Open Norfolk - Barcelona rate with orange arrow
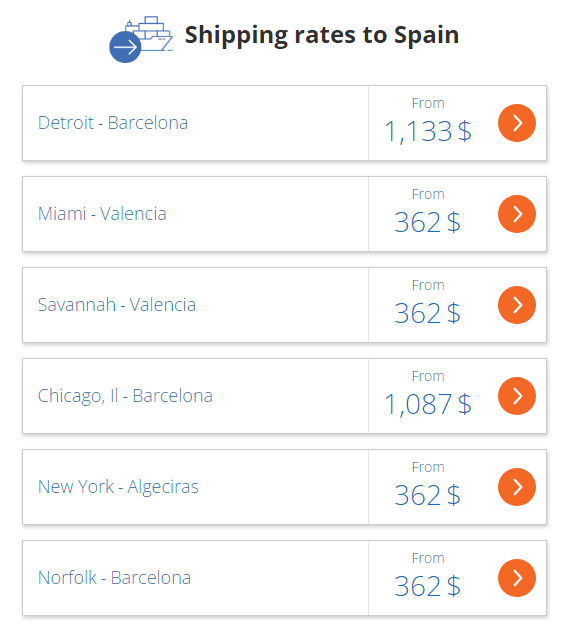Viewport: 568px width, 633px height. 517,578
